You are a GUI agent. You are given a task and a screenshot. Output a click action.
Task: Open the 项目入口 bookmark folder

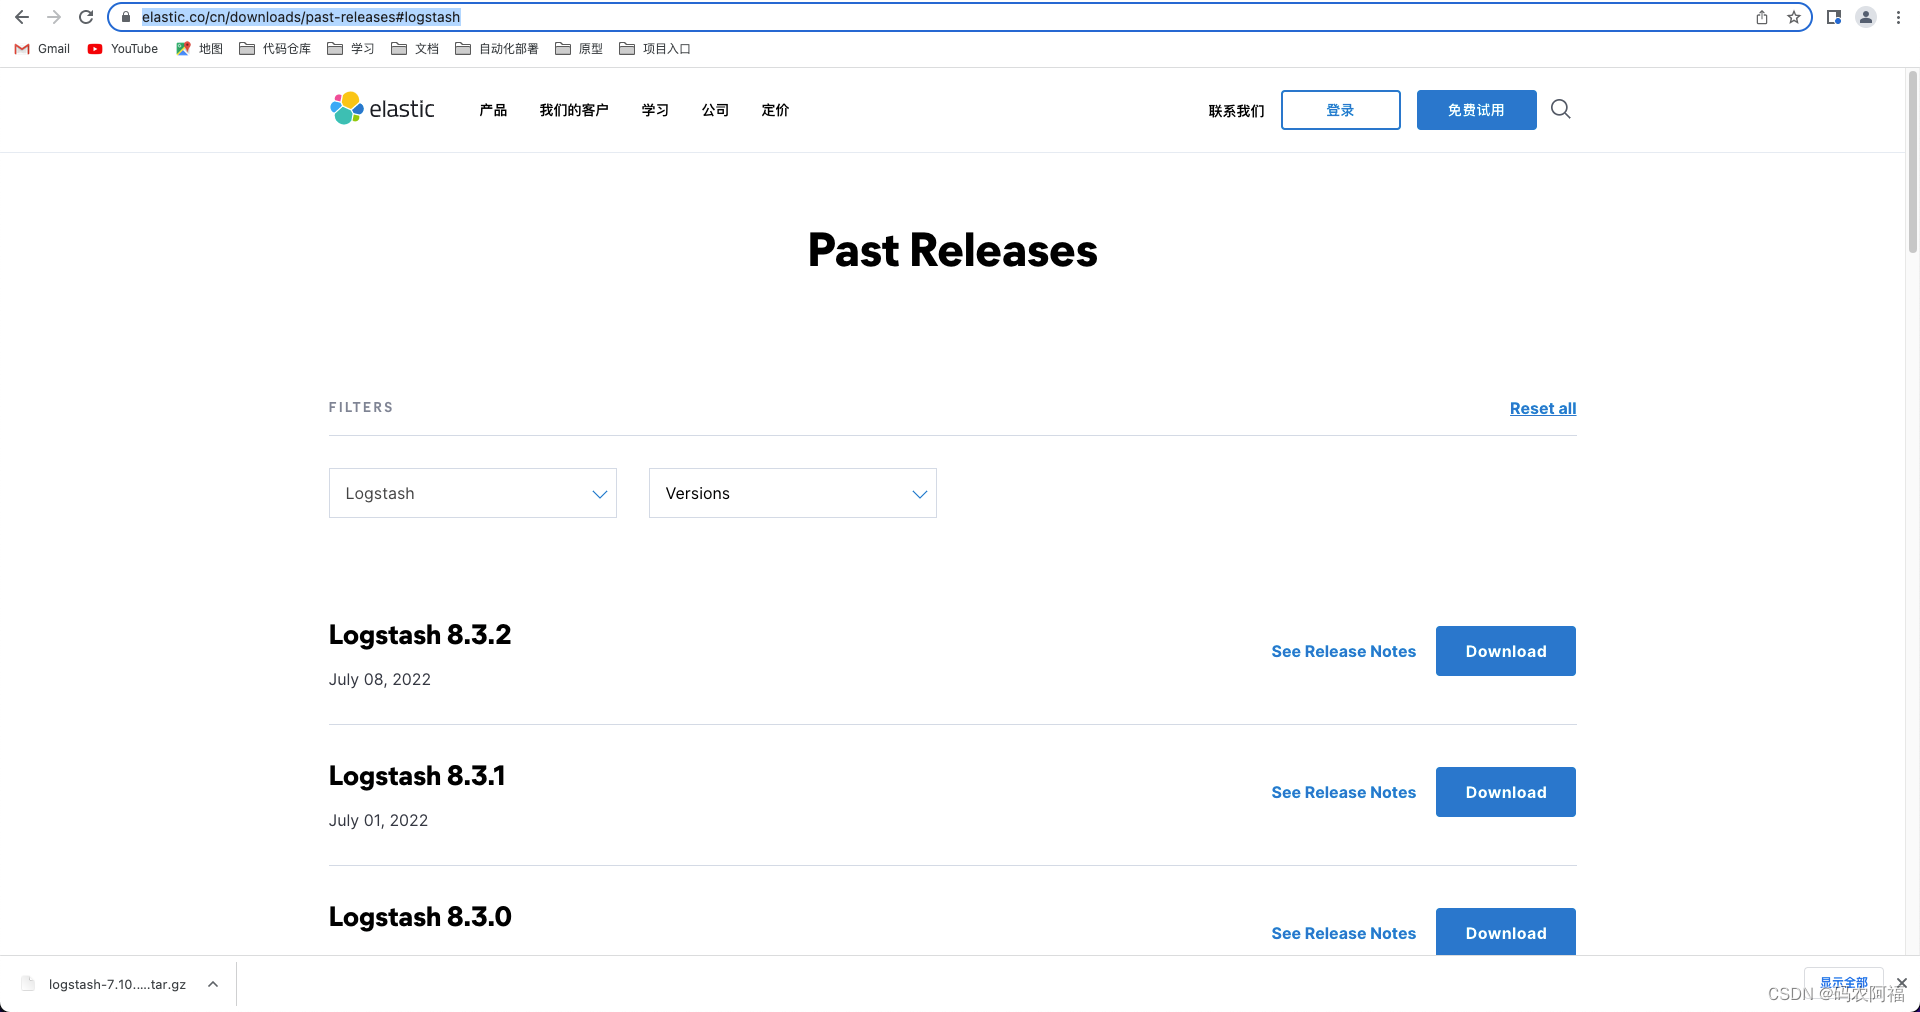pos(655,49)
